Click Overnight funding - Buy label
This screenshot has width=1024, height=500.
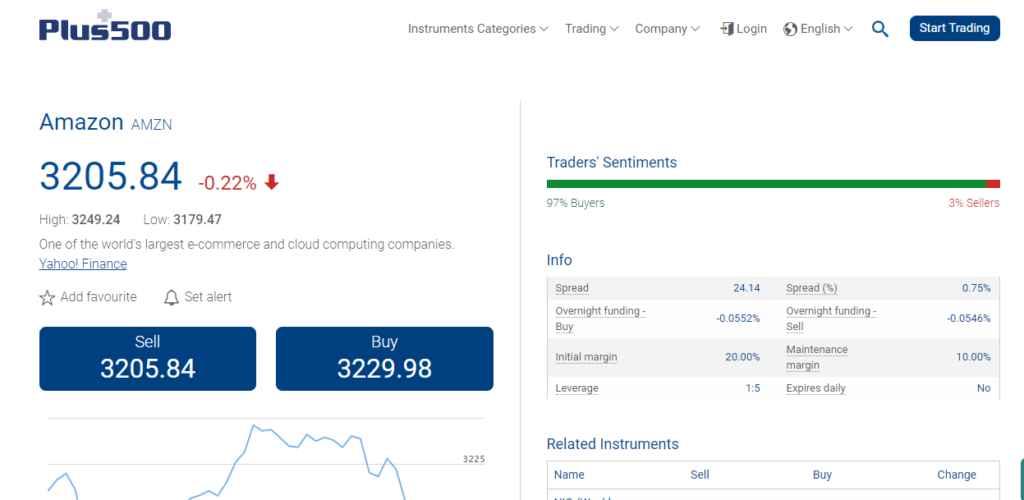[600, 319]
